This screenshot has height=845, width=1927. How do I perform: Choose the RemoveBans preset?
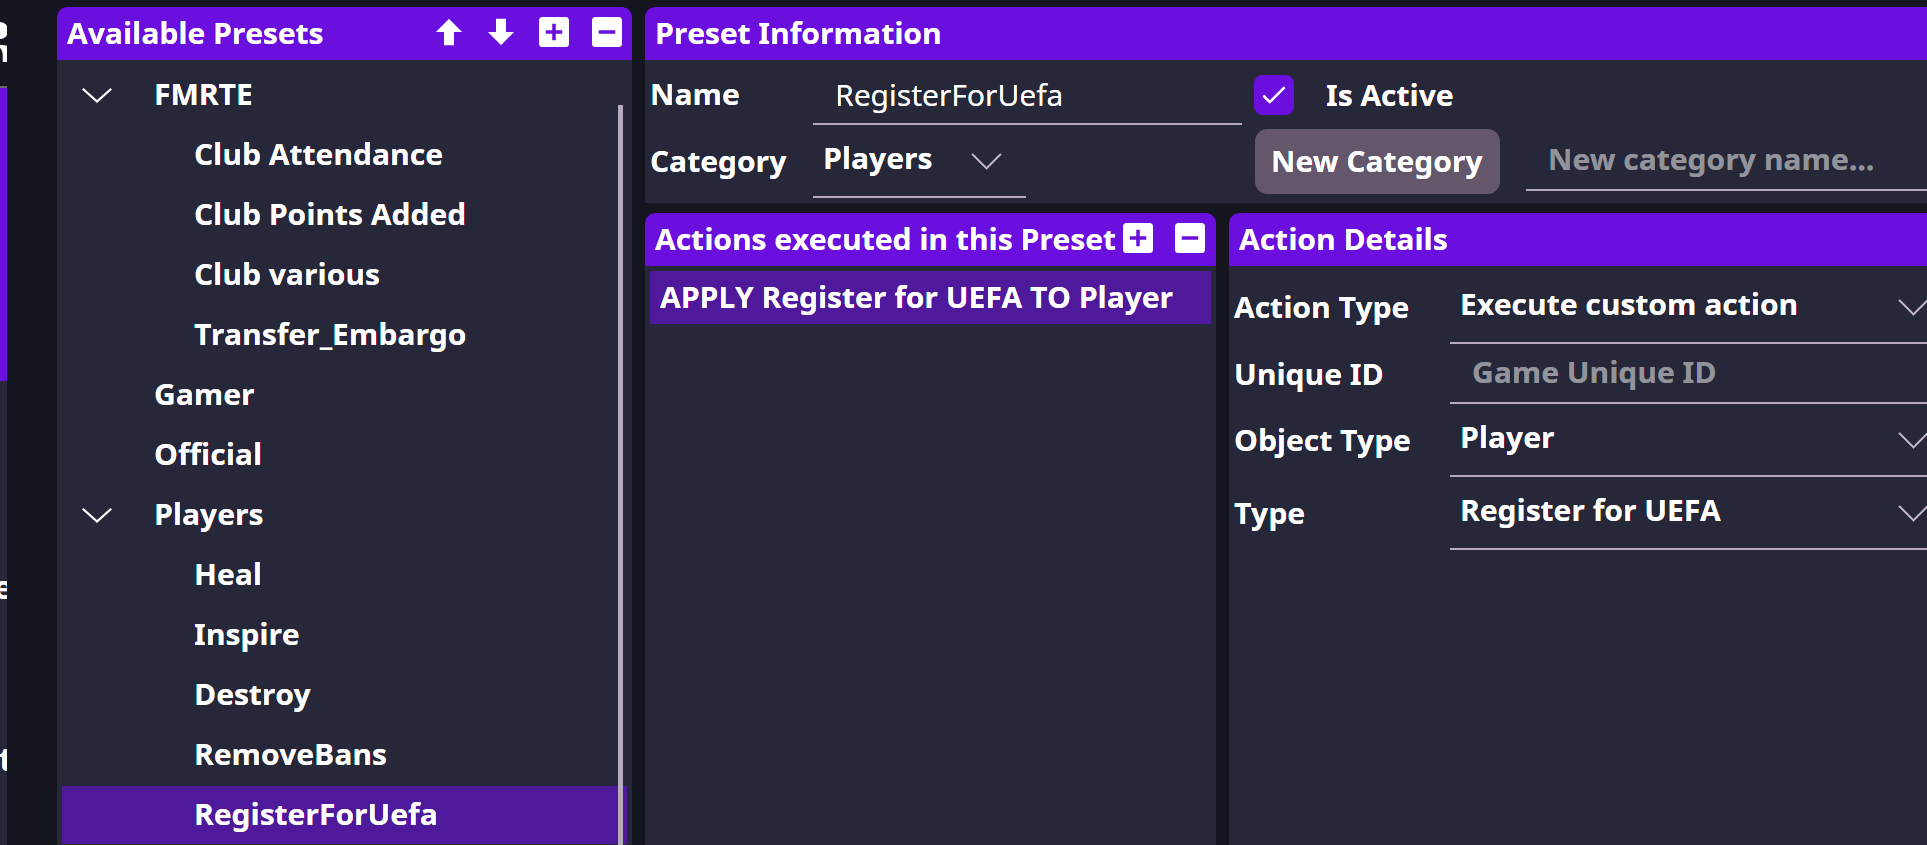tap(290, 755)
